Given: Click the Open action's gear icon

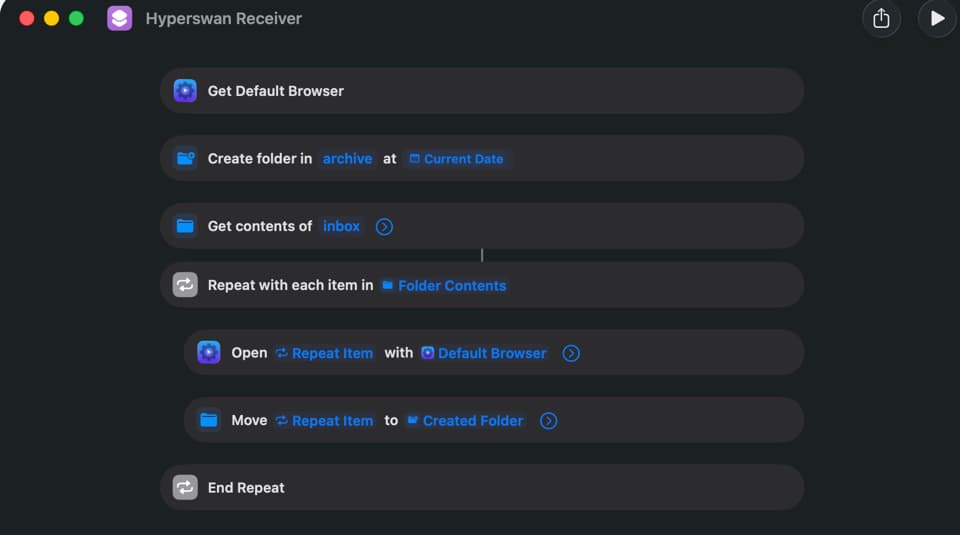Looking at the screenshot, I should [209, 353].
